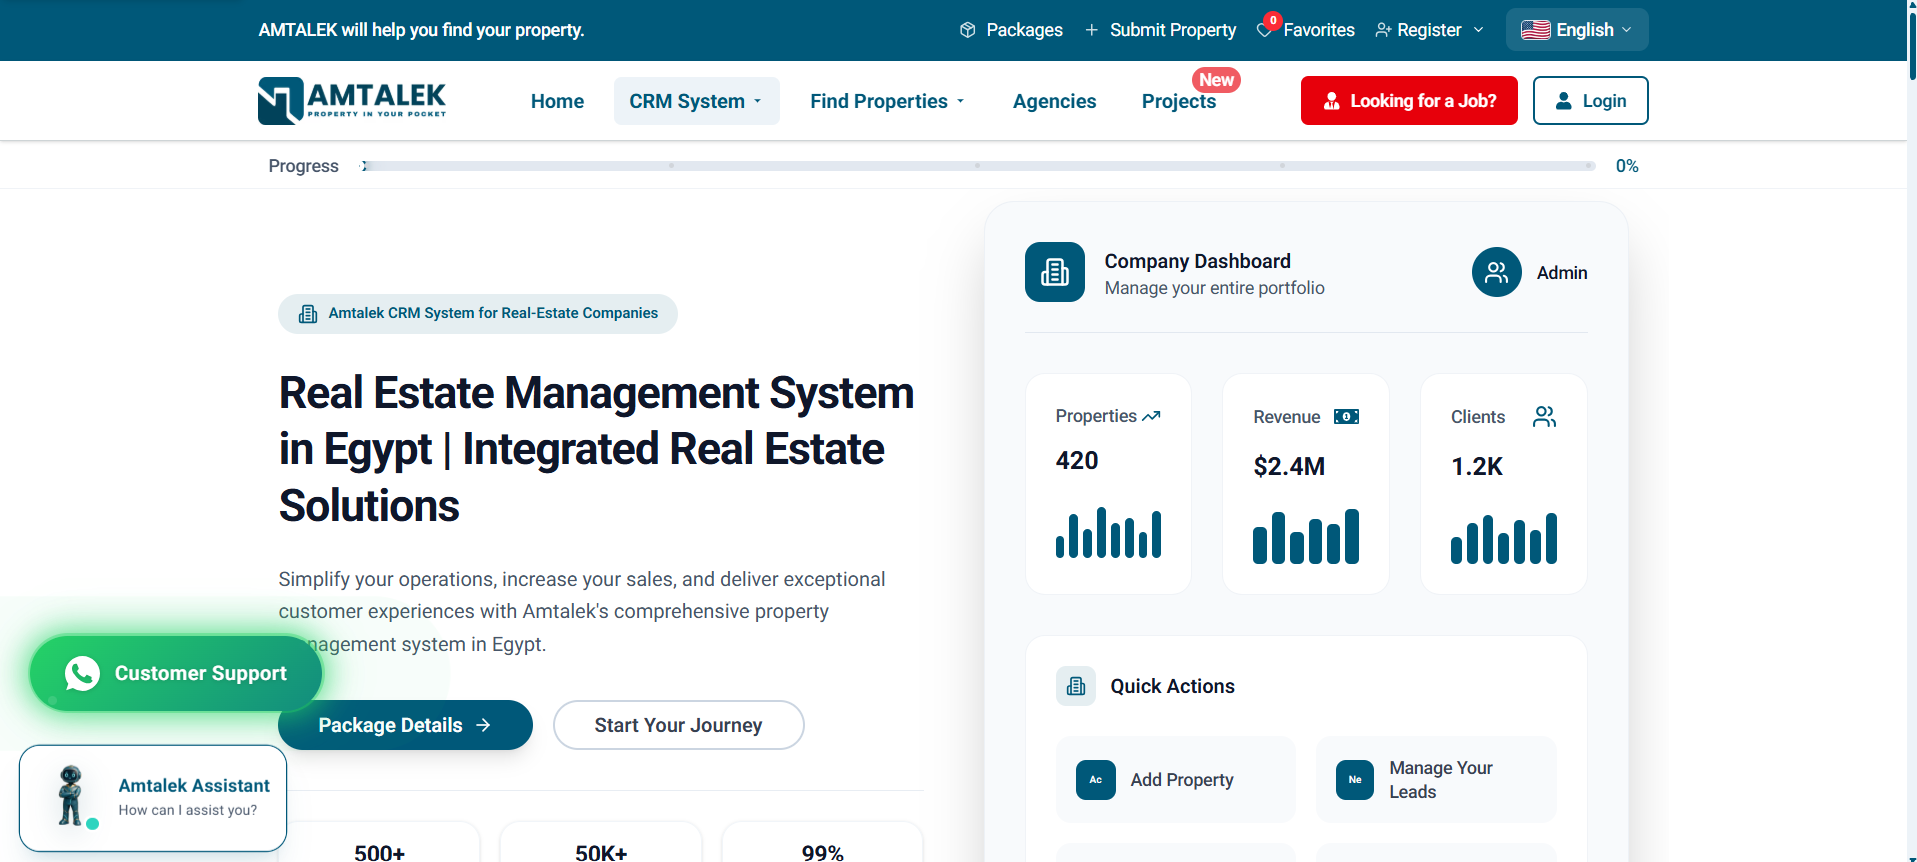Viewport: 1917px width, 862px height.
Task: Click the Login person icon
Action: (x=1564, y=101)
